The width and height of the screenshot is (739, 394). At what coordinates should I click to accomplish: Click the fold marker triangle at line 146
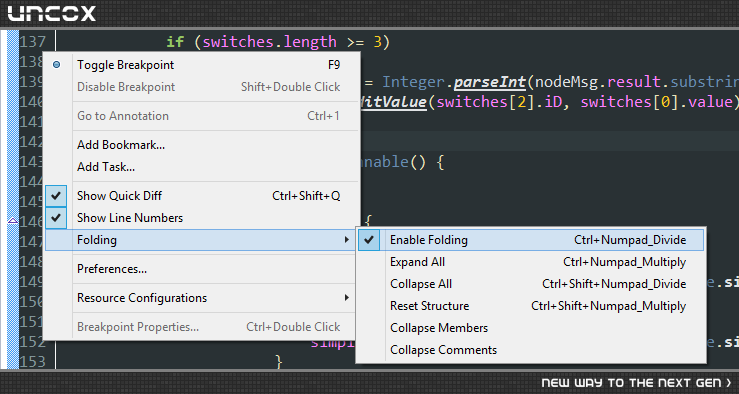click(x=13, y=220)
